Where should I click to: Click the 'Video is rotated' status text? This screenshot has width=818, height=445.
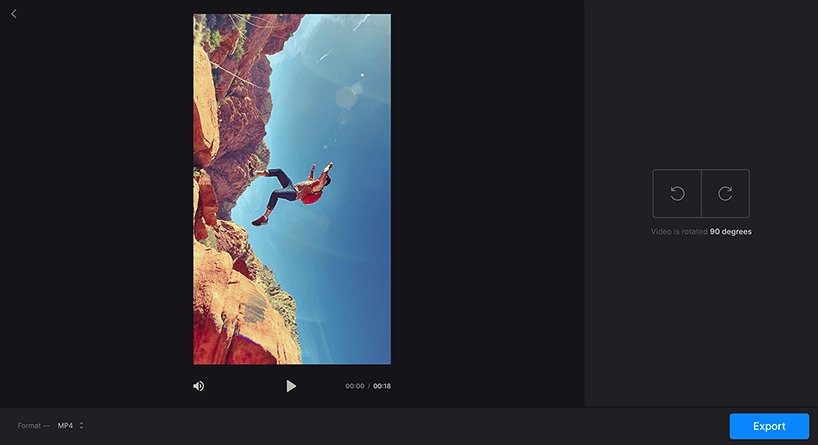point(679,232)
